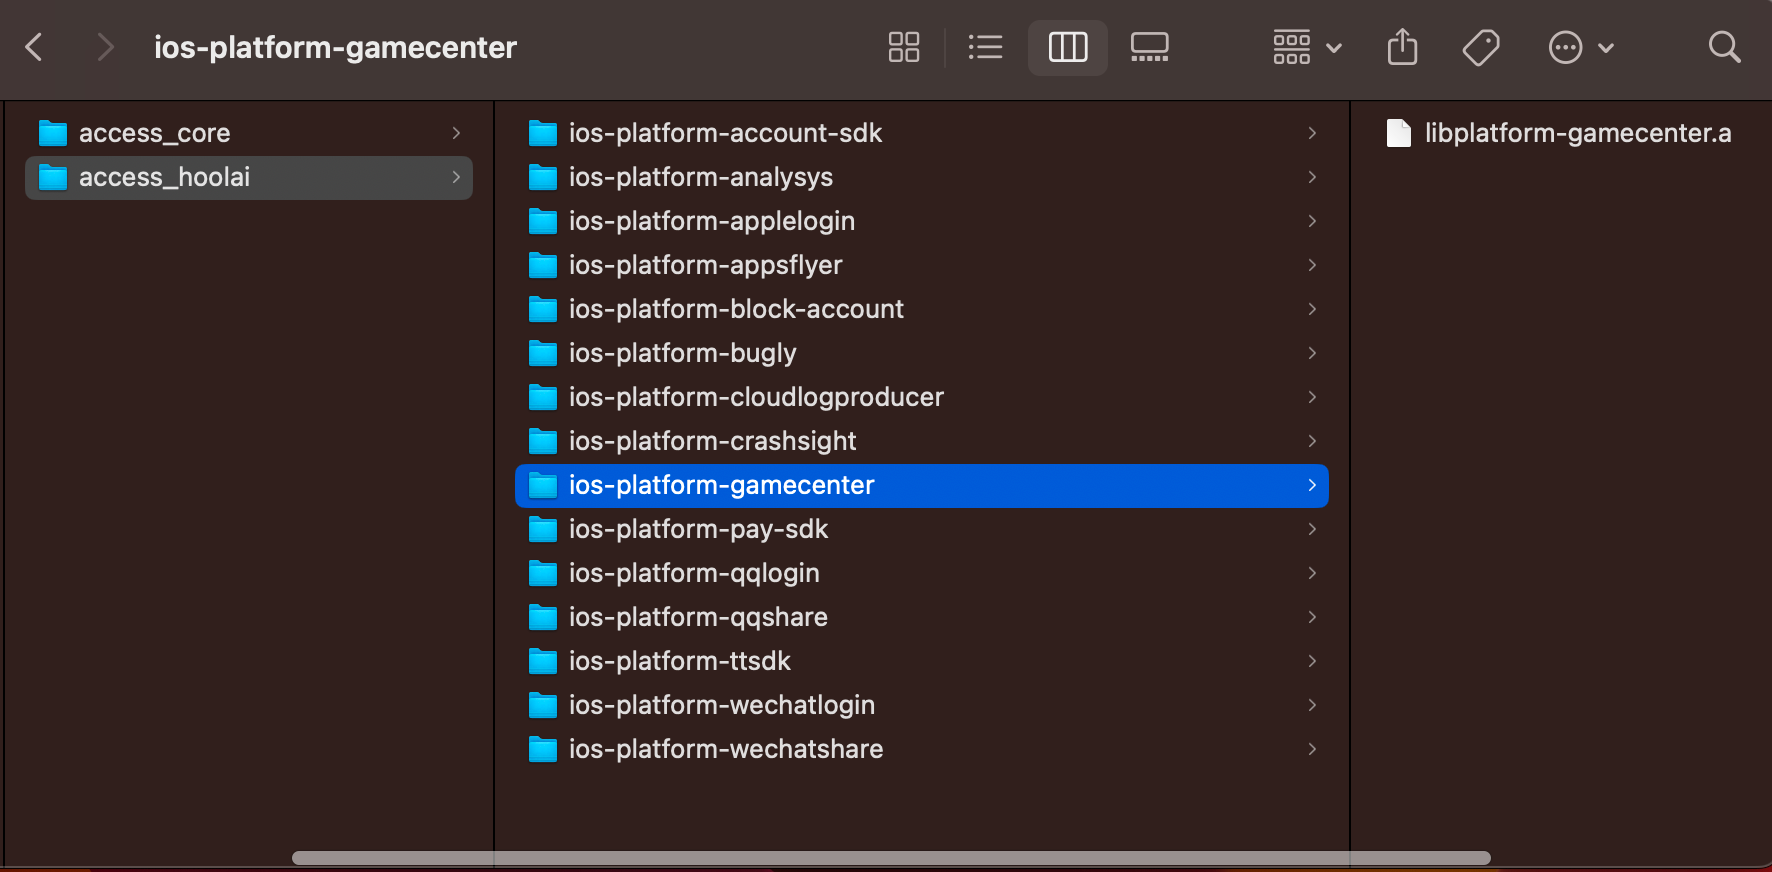Switch to icon grid view
Screen dimensions: 1772x872
pyautogui.click(x=904, y=47)
